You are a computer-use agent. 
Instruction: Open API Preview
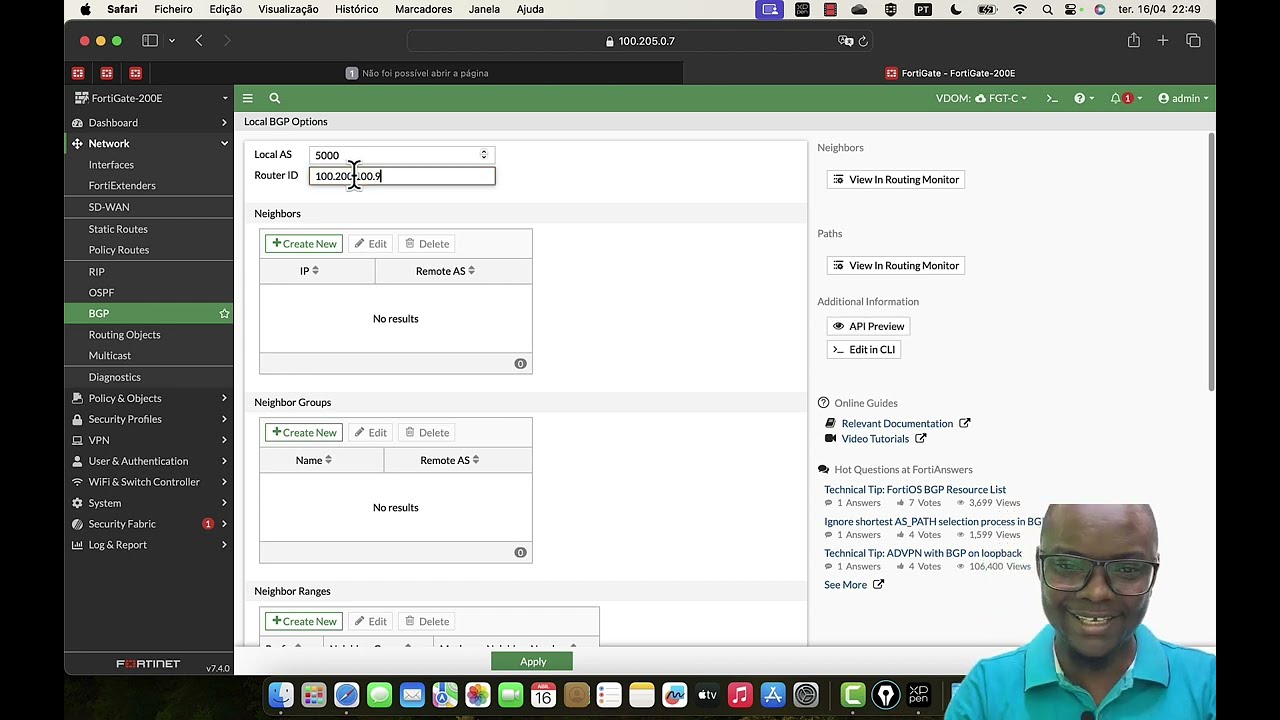pos(869,326)
